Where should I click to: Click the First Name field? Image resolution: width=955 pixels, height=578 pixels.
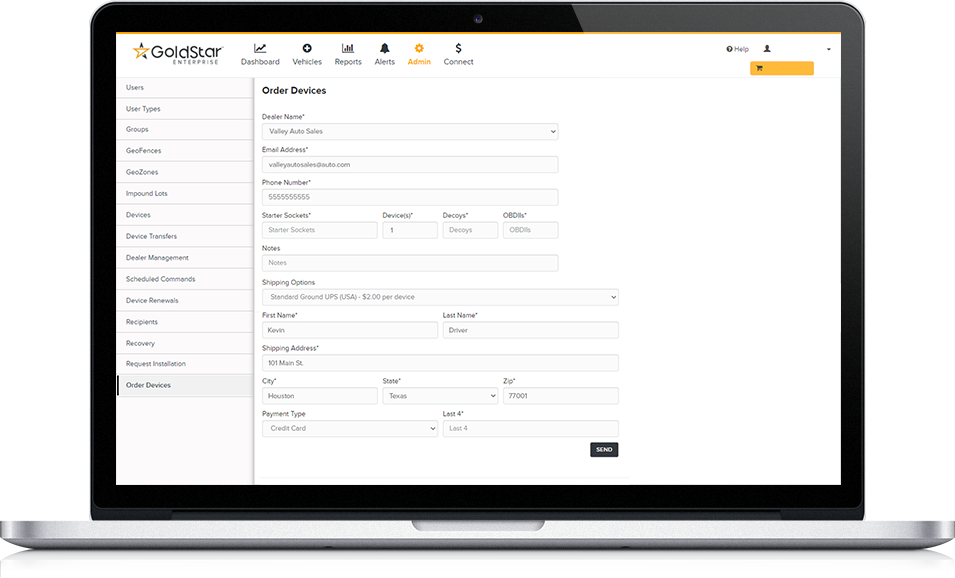point(350,330)
